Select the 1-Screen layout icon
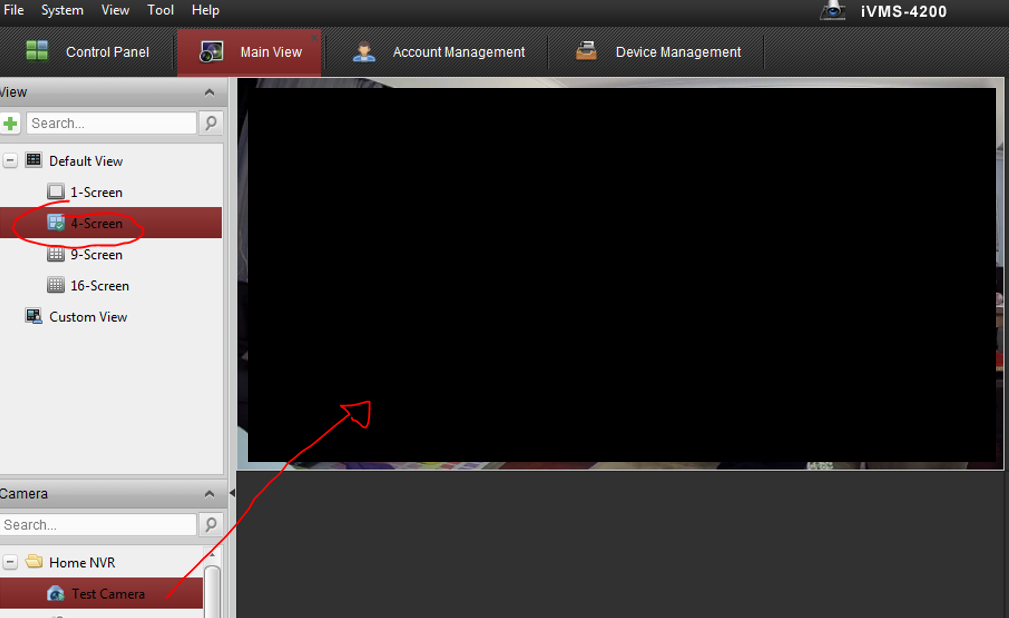This screenshot has width=1009, height=618. click(56, 192)
